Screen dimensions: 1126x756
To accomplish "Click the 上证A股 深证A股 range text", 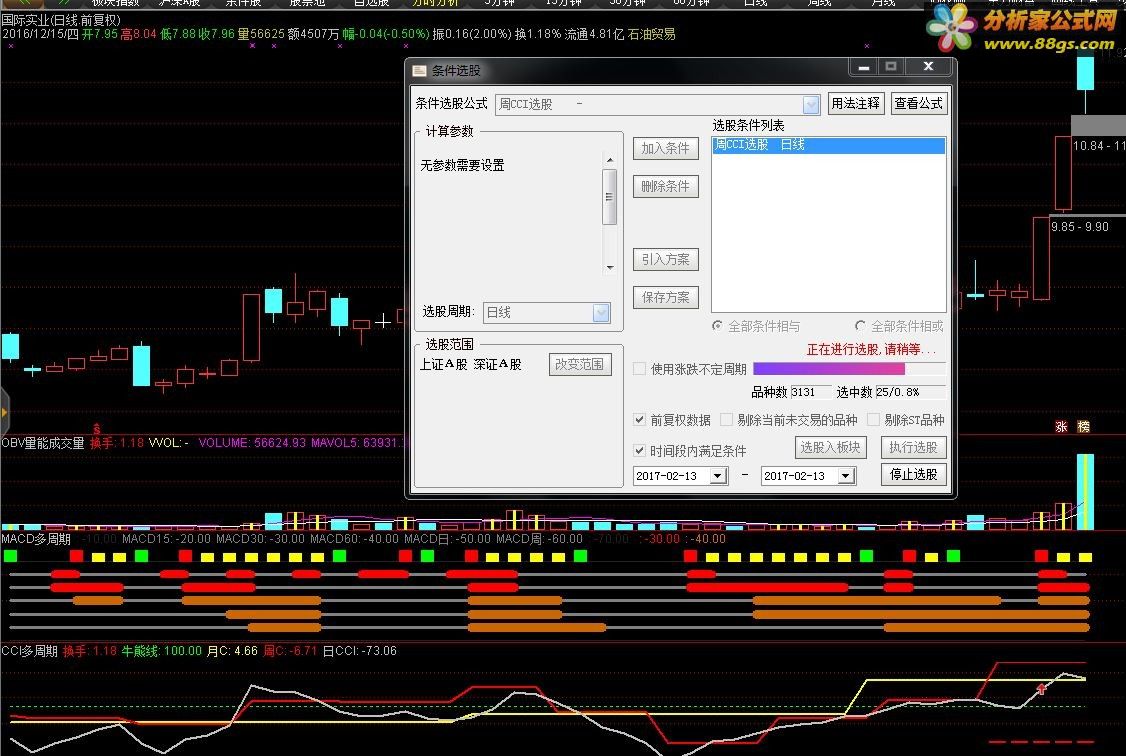I will [470, 365].
